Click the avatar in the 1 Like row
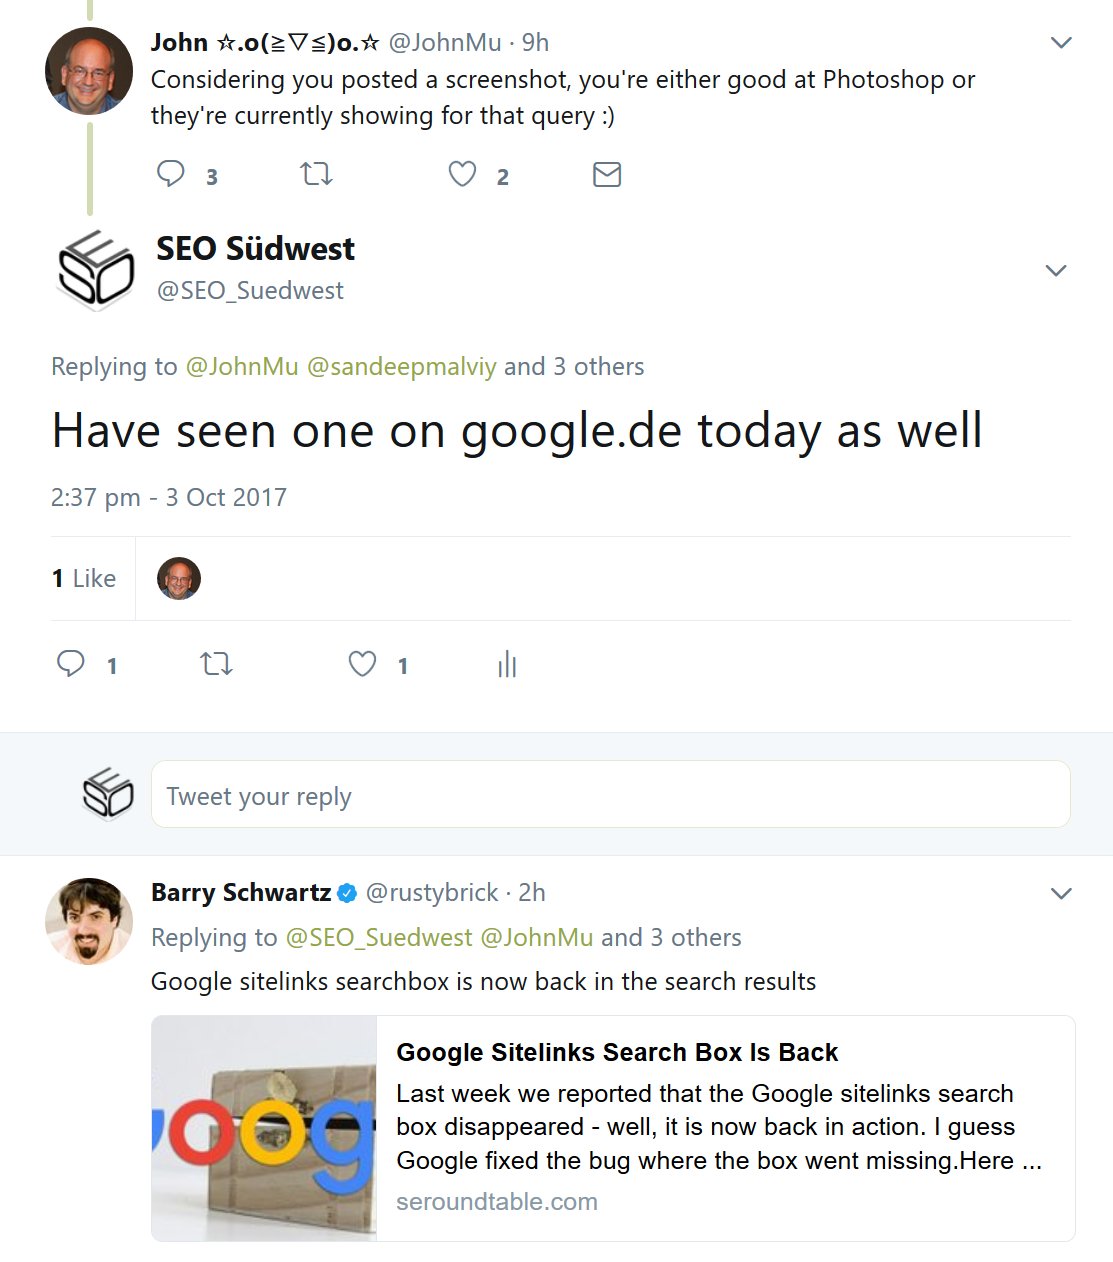 [x=178, y=578]
